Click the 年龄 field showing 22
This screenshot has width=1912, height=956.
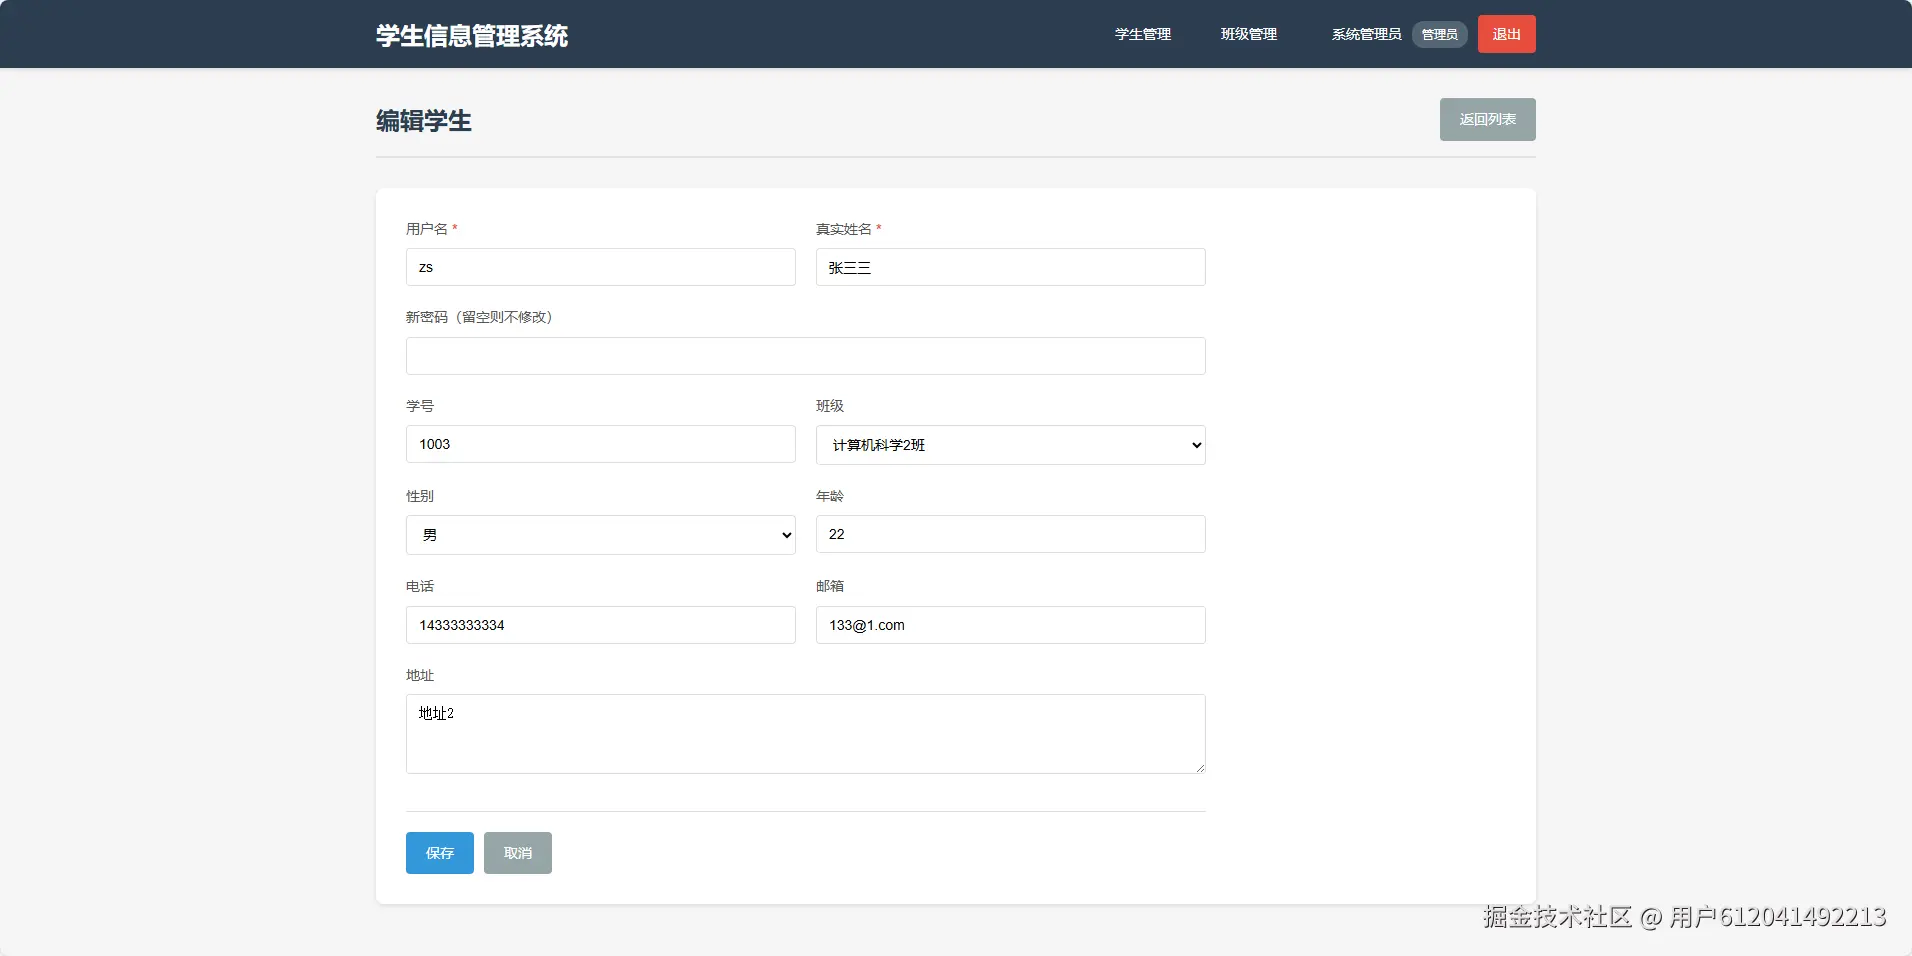pyautogui.click(x=1010, y=534)
